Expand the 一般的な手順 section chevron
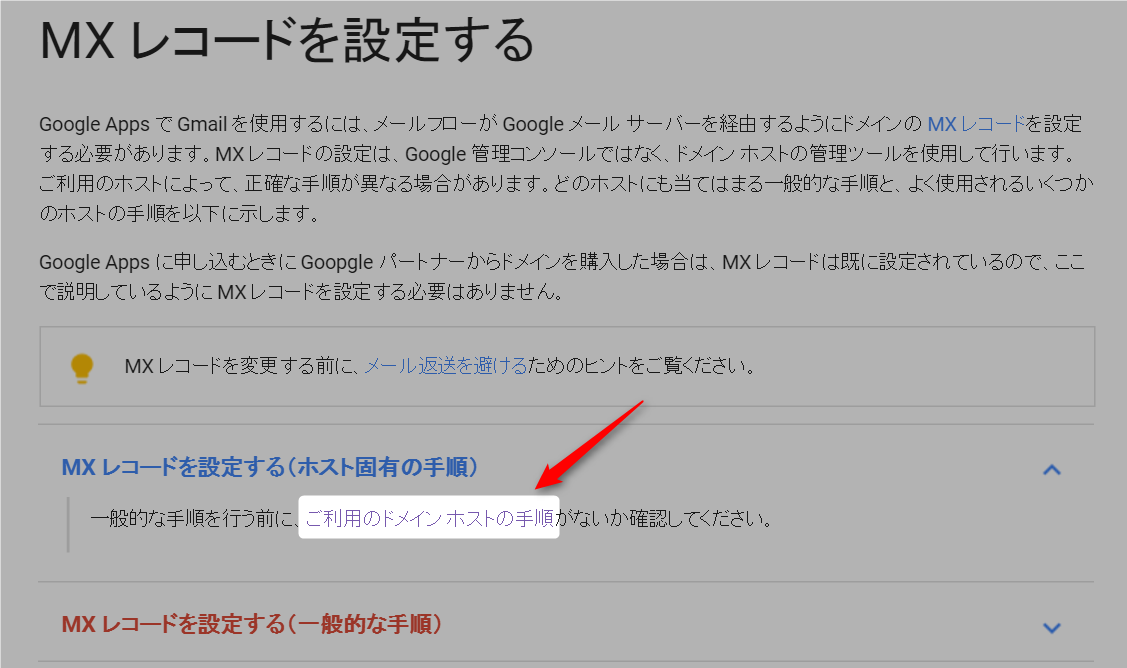Viewport: 1127px width, 668px height. 1052,628
